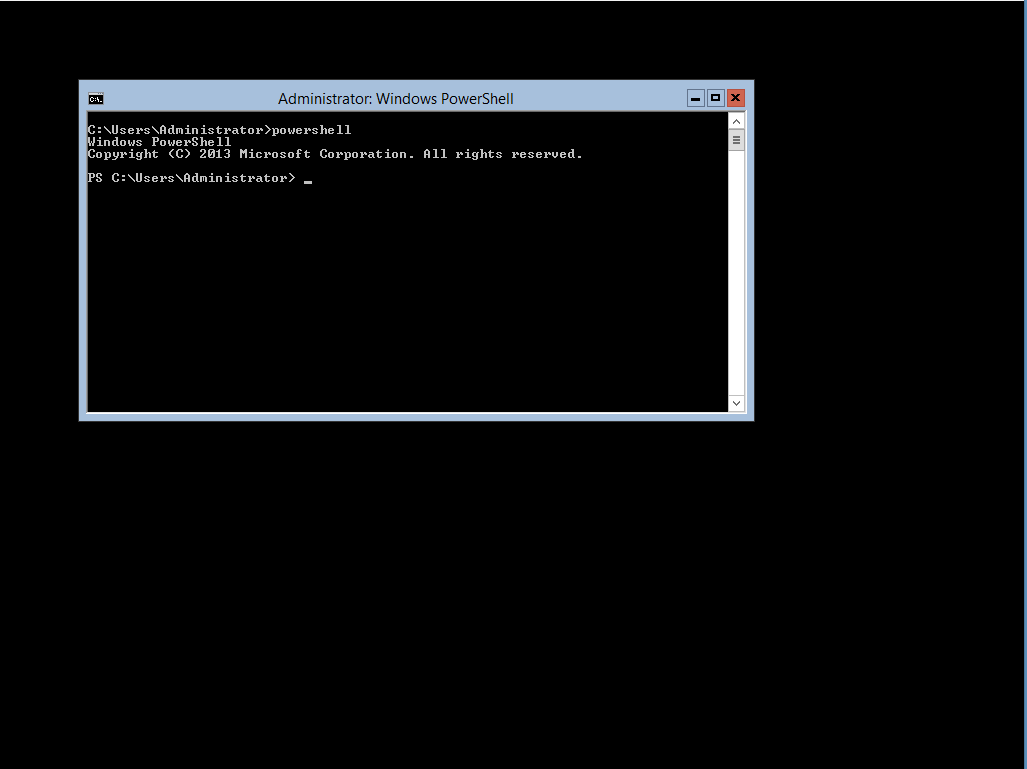This screenshot has height=769, width=1027.
Task: Close the Administrator: Windows PowerShell window
Action: pyautogui.click(x=736, y=98)
